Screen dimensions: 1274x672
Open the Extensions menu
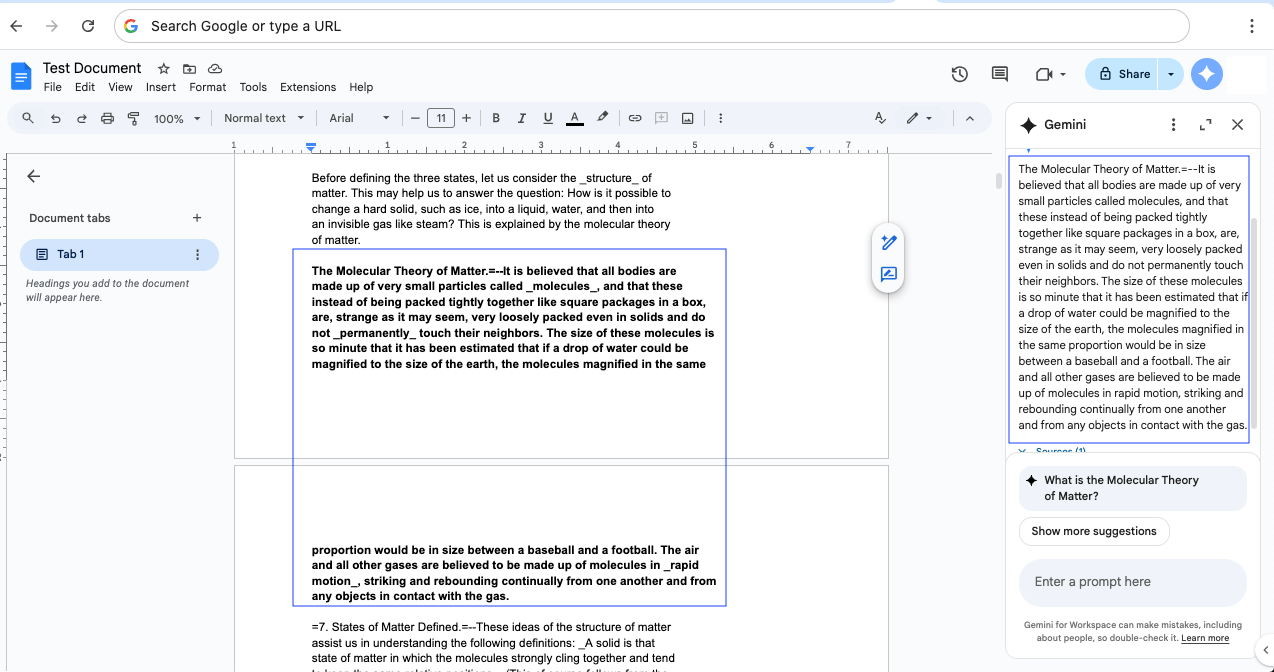pos(308,87)
